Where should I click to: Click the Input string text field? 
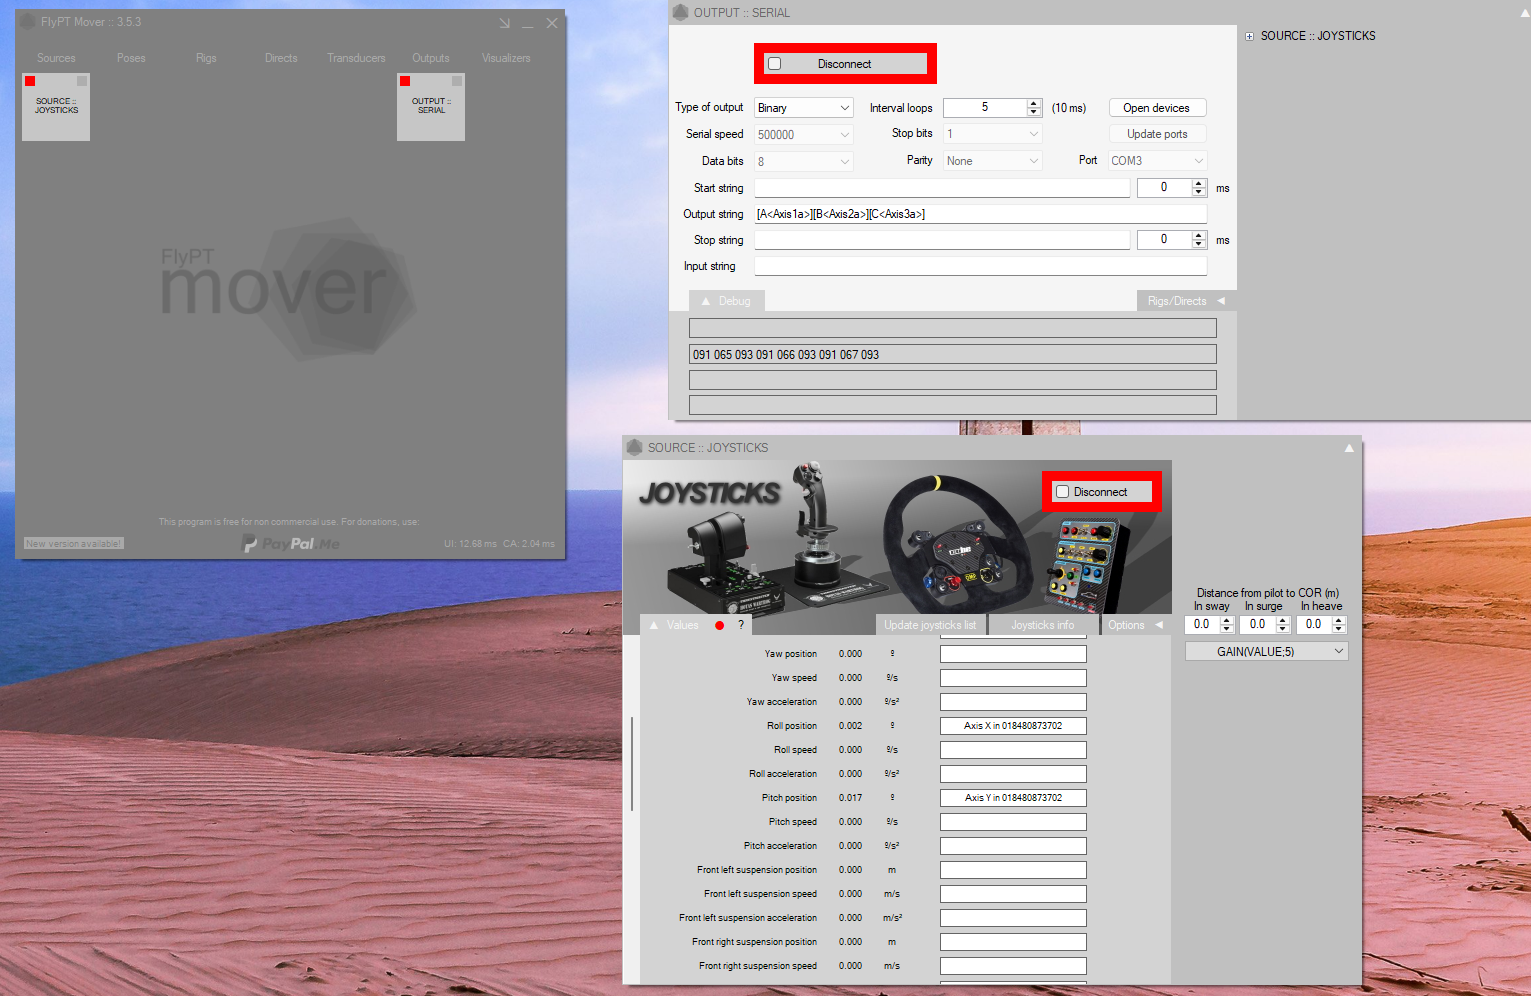981,266
